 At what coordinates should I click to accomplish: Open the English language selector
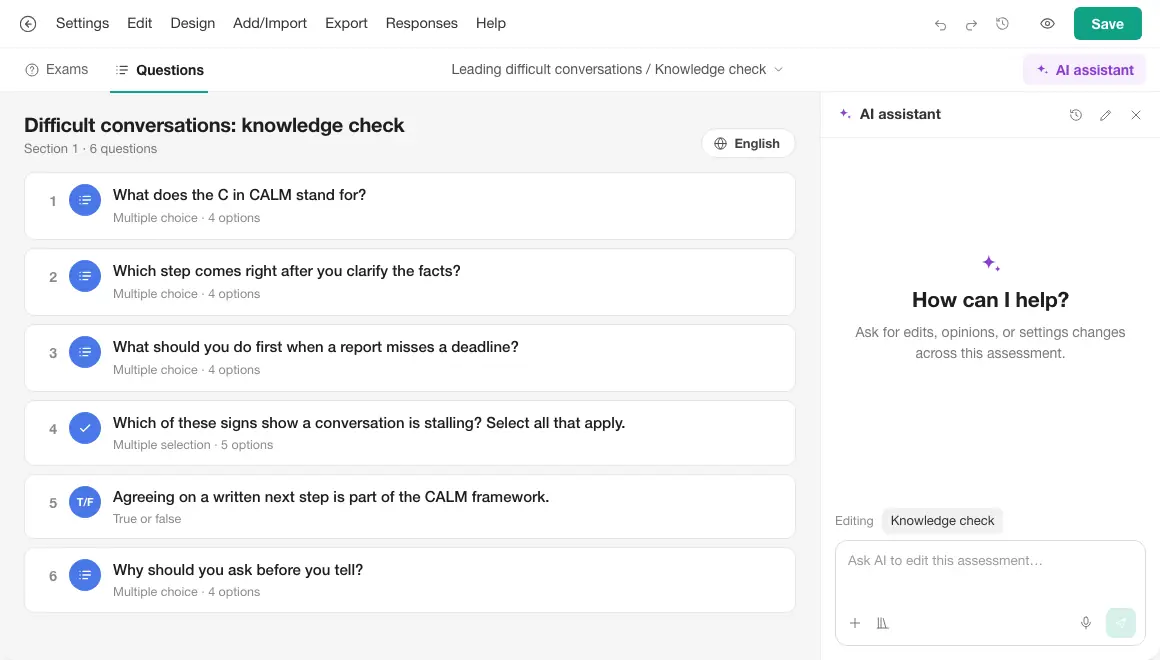[748, 144]
